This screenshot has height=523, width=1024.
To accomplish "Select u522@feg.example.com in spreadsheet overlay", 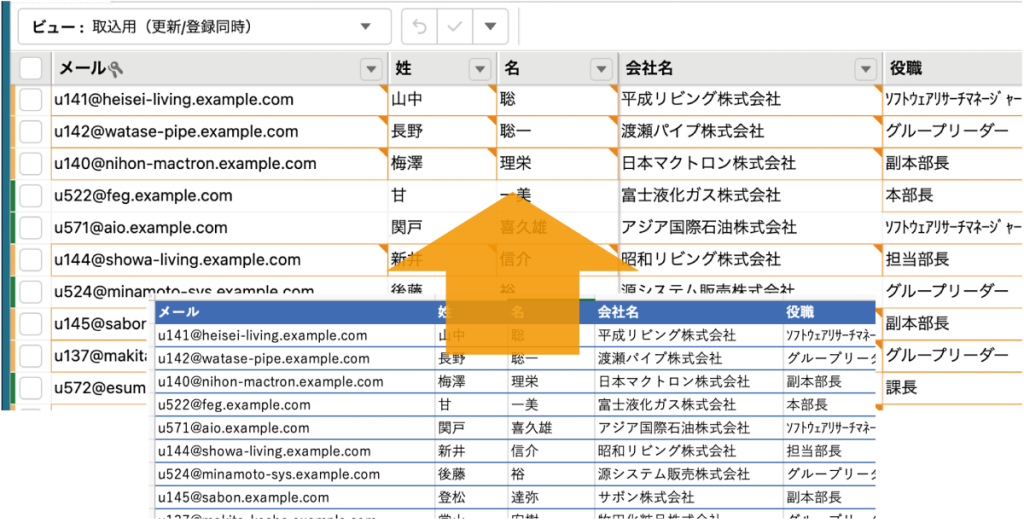I will click(295, 405).
